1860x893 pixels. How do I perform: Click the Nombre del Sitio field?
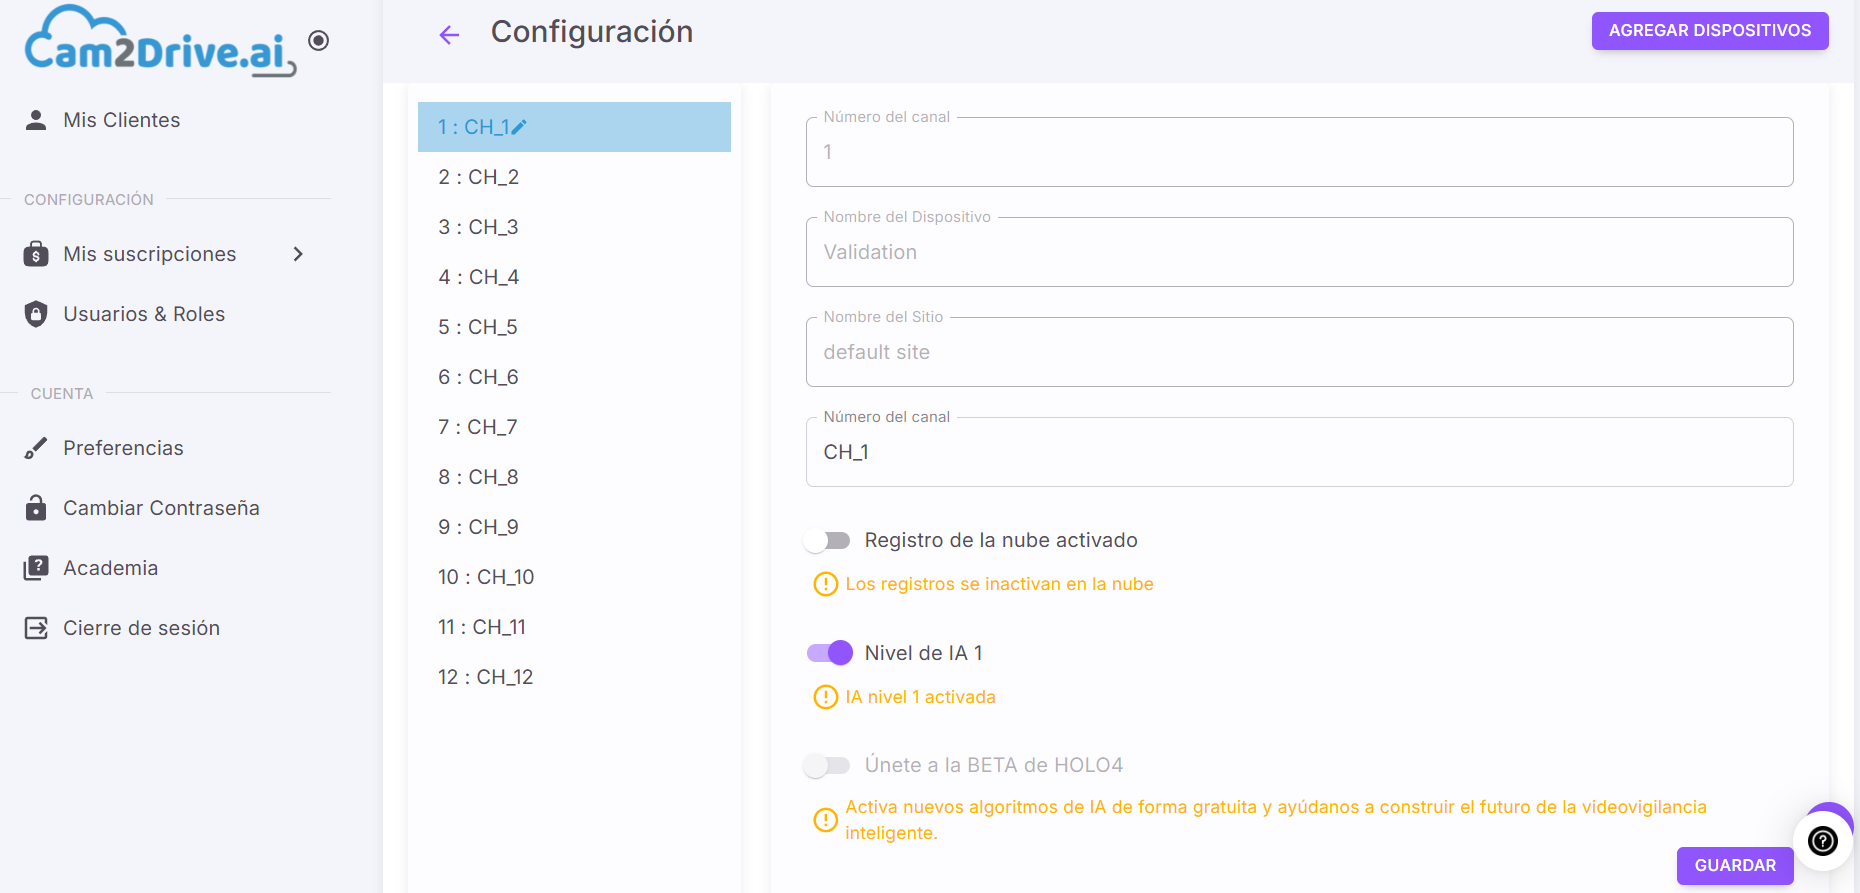[1299, 352]
